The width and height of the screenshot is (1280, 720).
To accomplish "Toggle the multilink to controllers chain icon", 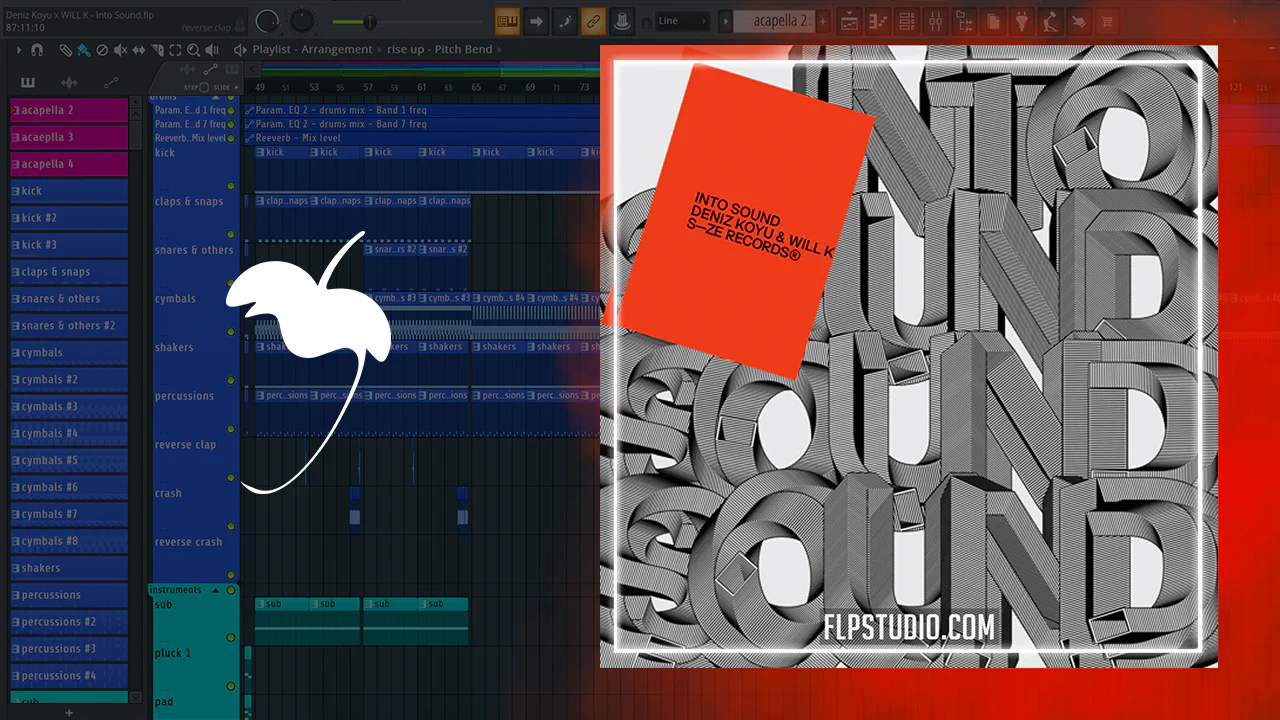I will coord(594,20).
